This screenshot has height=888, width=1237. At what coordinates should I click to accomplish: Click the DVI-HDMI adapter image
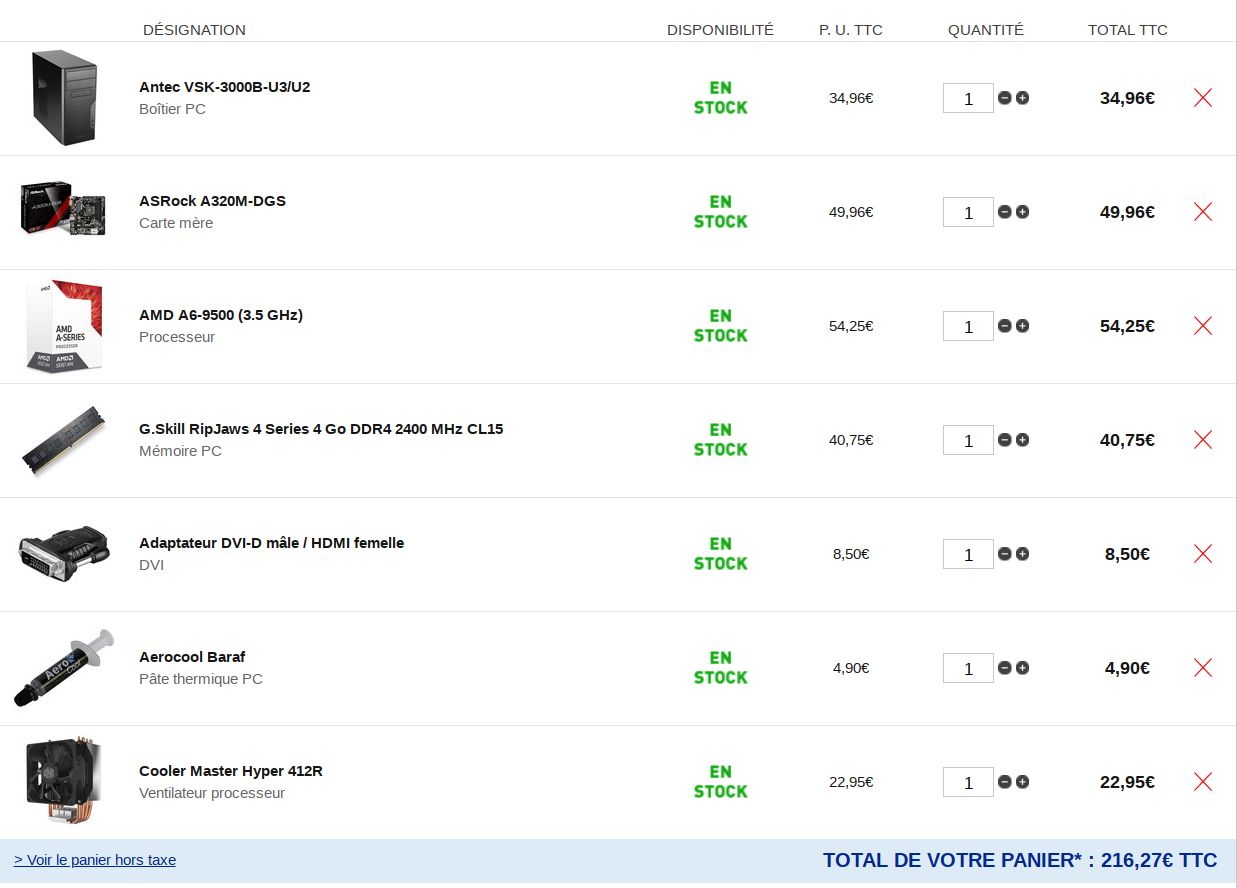[x=63, y=554]
